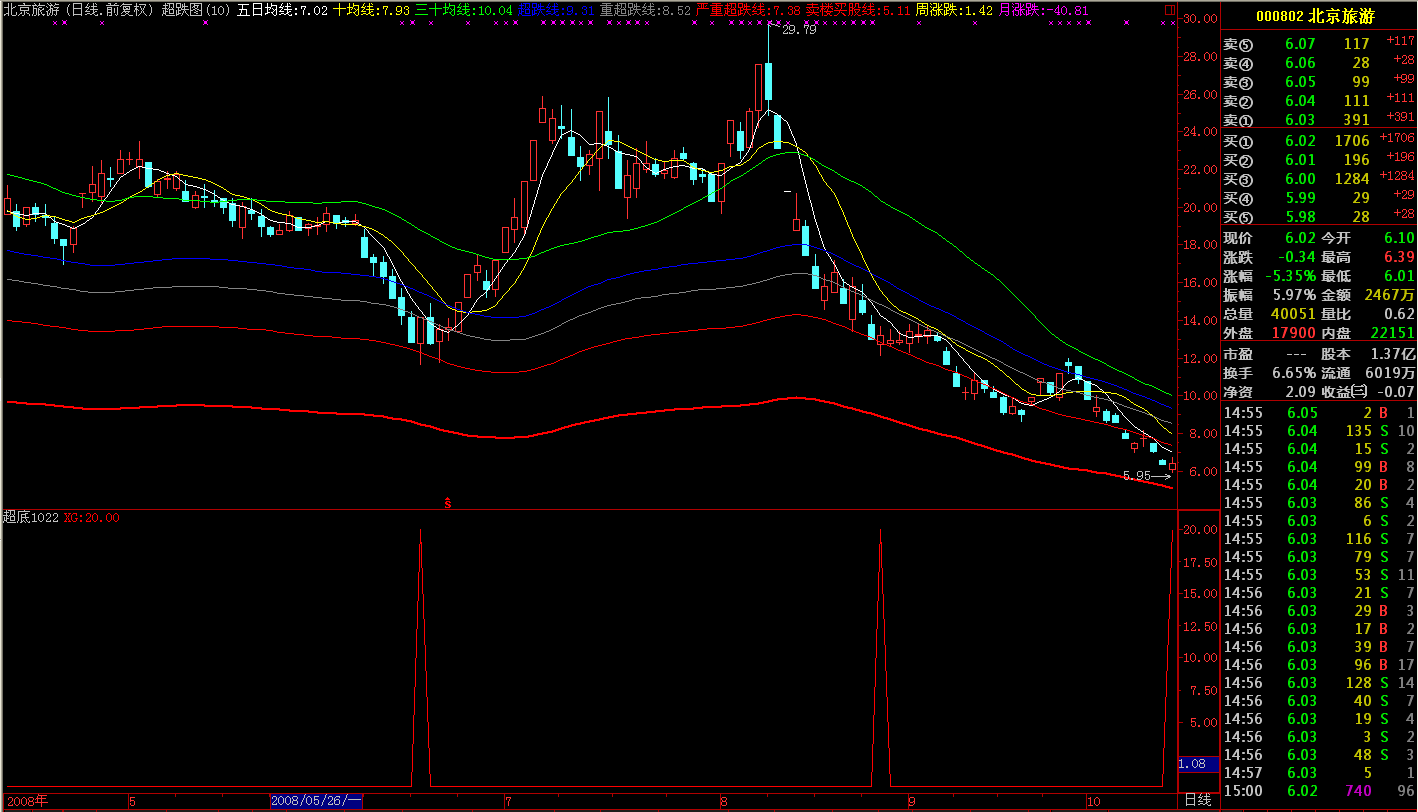1418x812 pixels.
Task: Click the 17.50 label on the indicator axis
Action: (1200, 563)
